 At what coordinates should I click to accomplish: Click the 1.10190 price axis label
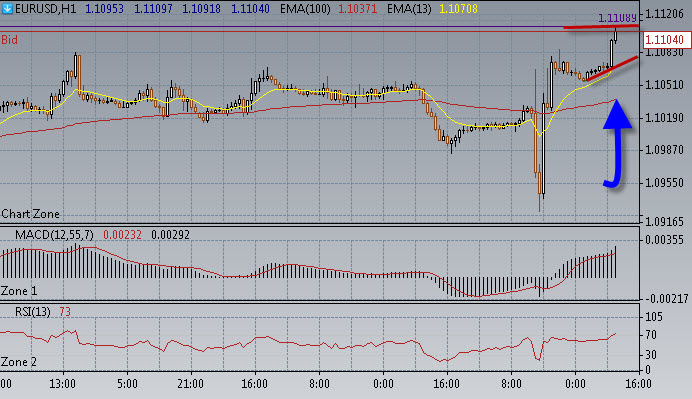coord(664,118)
